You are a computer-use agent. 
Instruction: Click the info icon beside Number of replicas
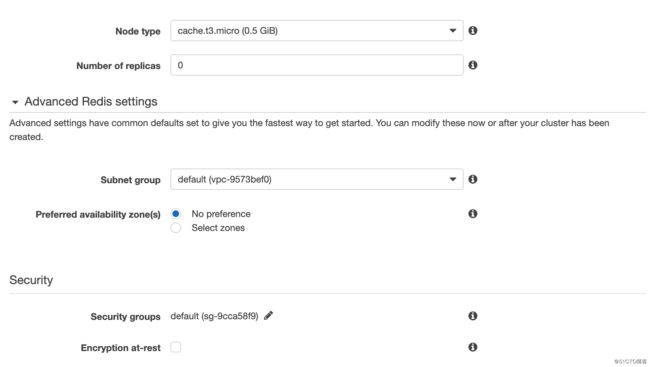click(x=473, y=65)
